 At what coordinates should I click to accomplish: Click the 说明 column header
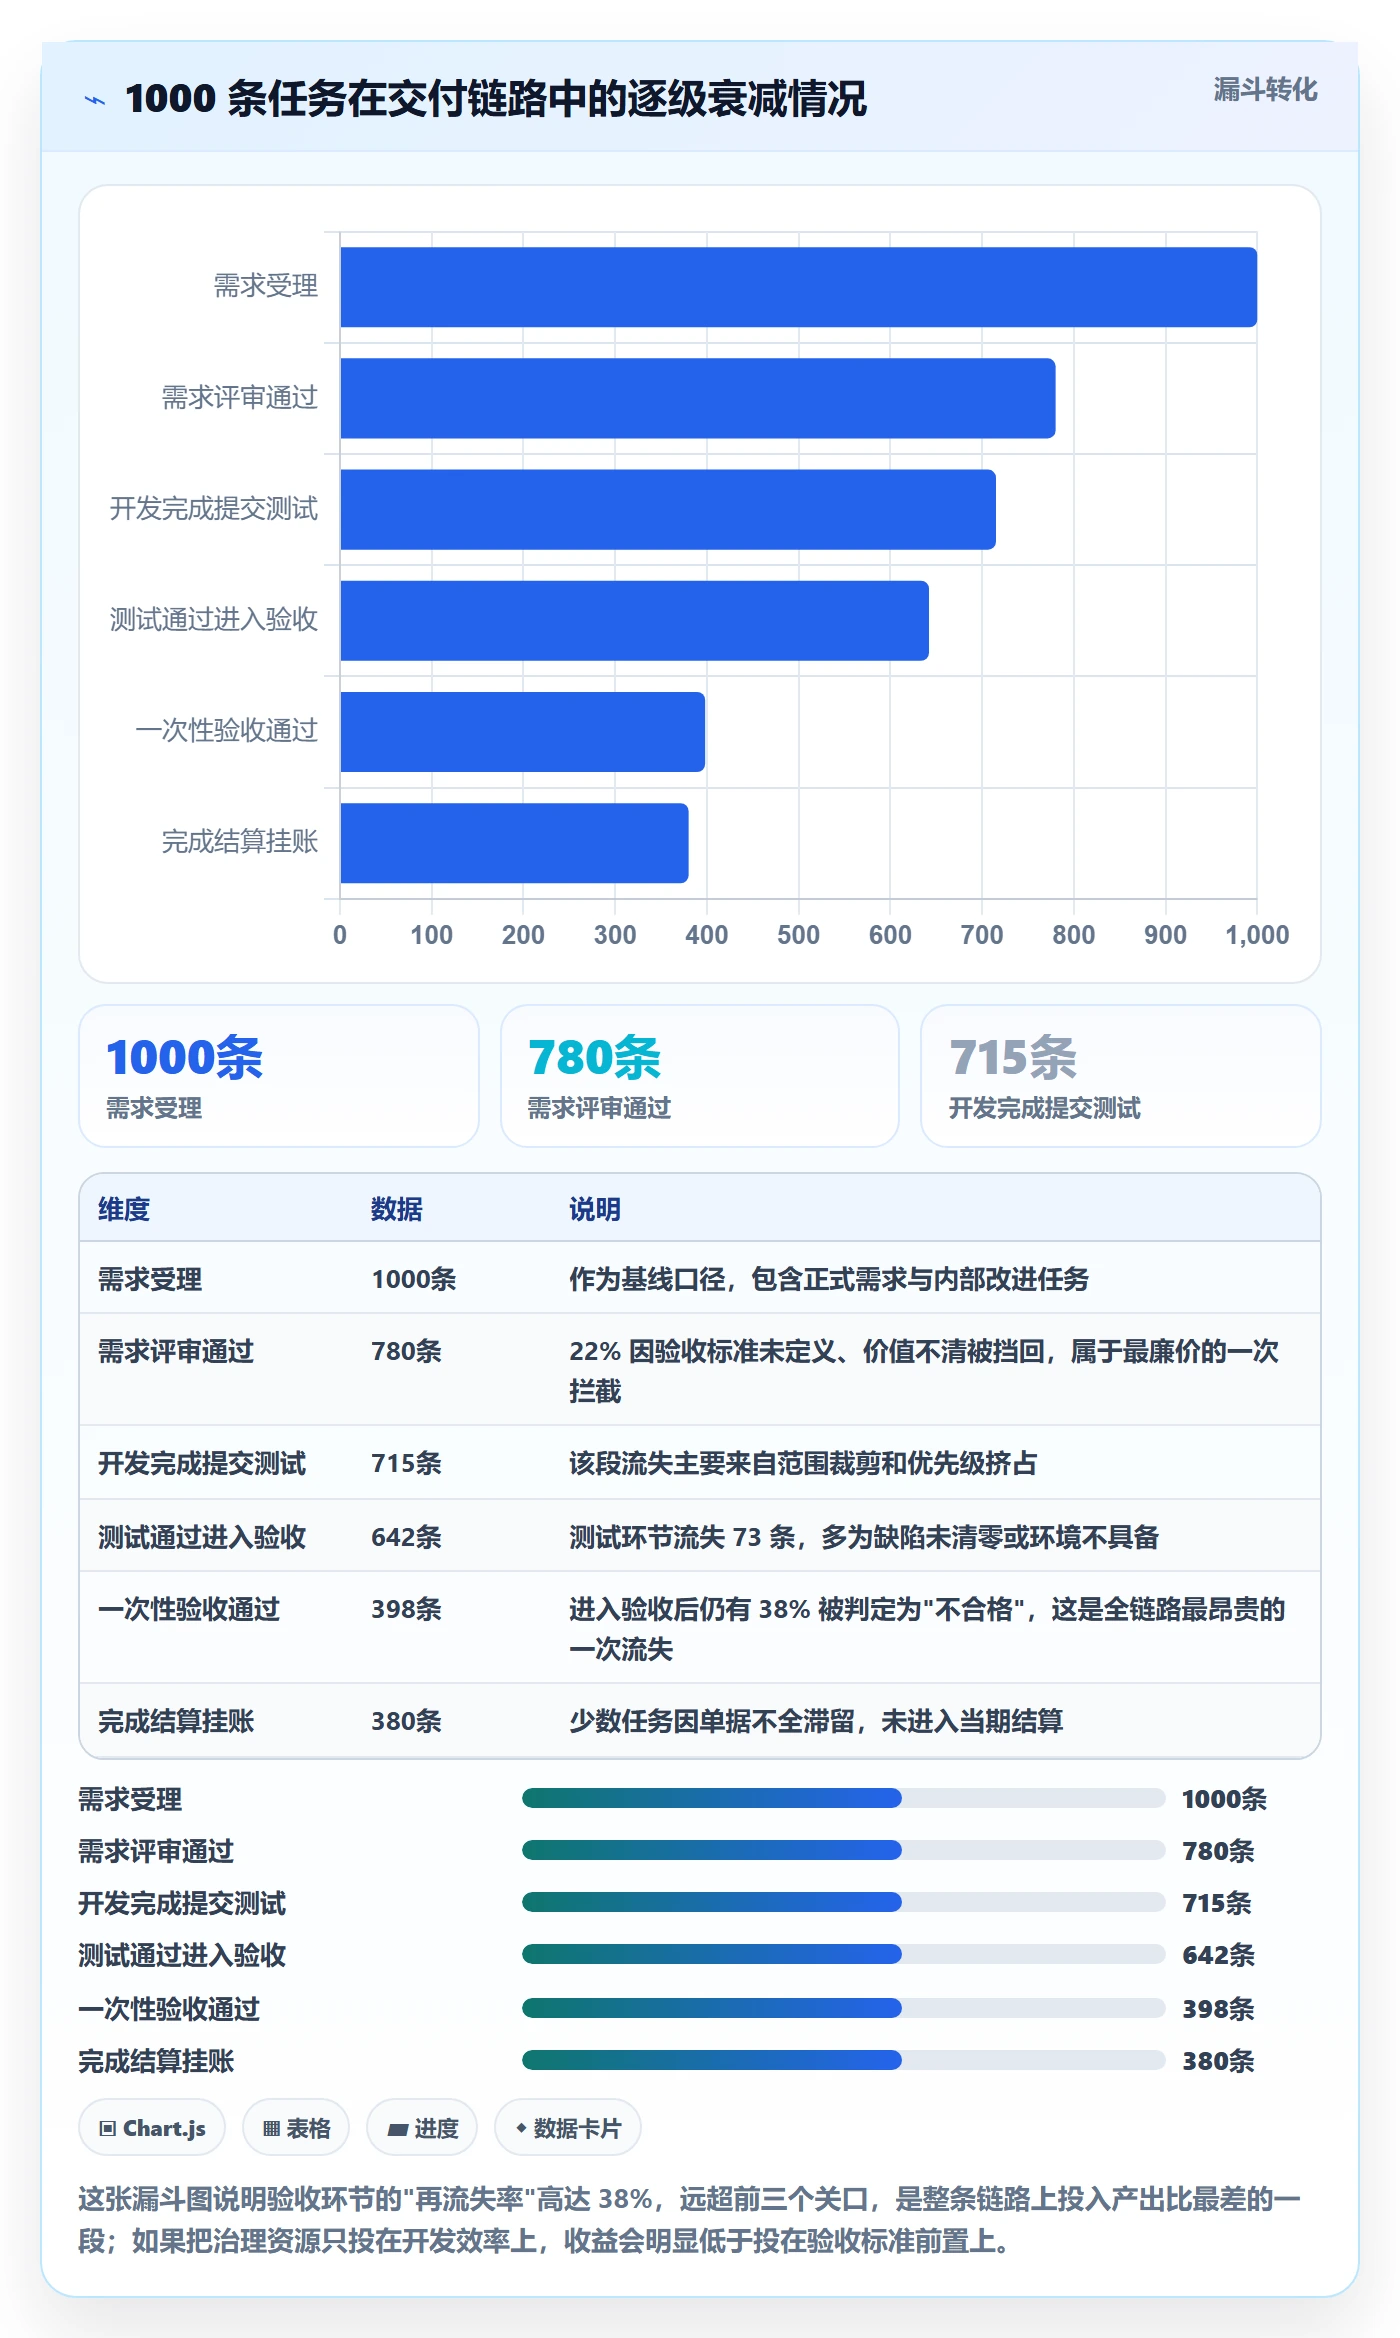[595, 1209]
